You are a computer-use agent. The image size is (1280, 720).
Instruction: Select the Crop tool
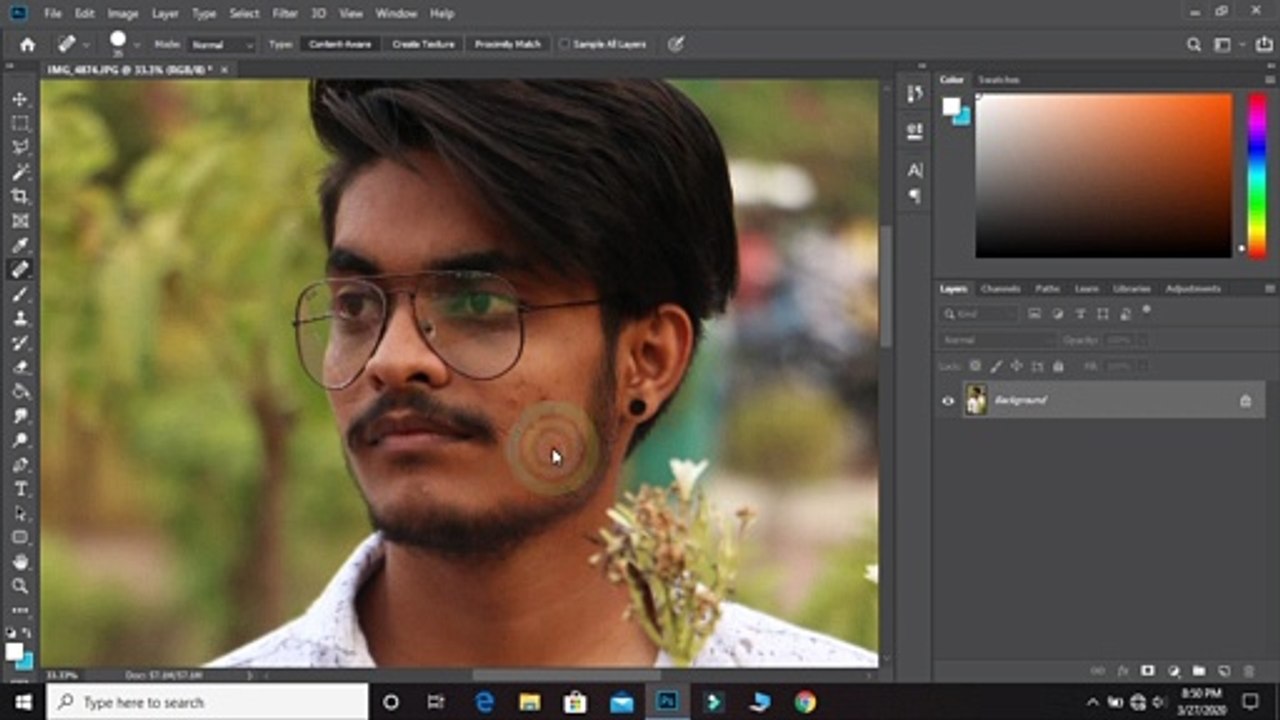20,196
